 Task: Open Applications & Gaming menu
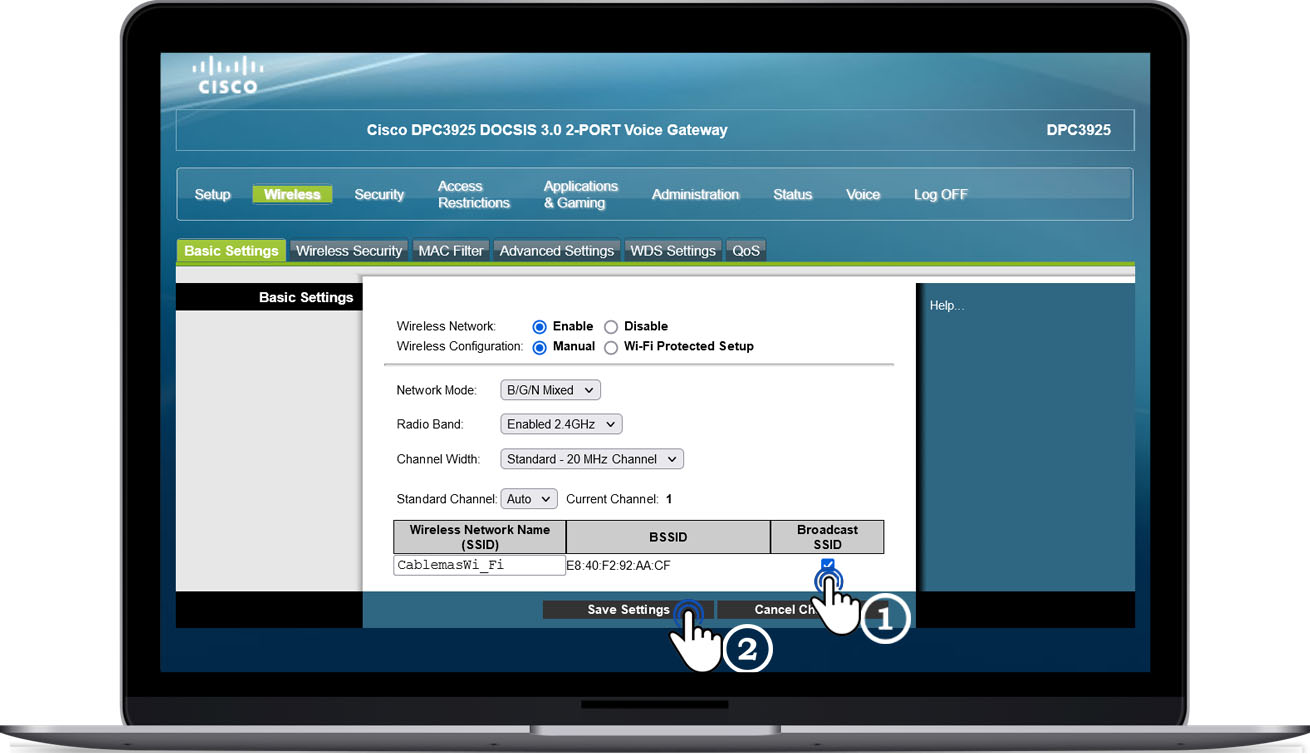pyautogui.click(x=581, y=194)
